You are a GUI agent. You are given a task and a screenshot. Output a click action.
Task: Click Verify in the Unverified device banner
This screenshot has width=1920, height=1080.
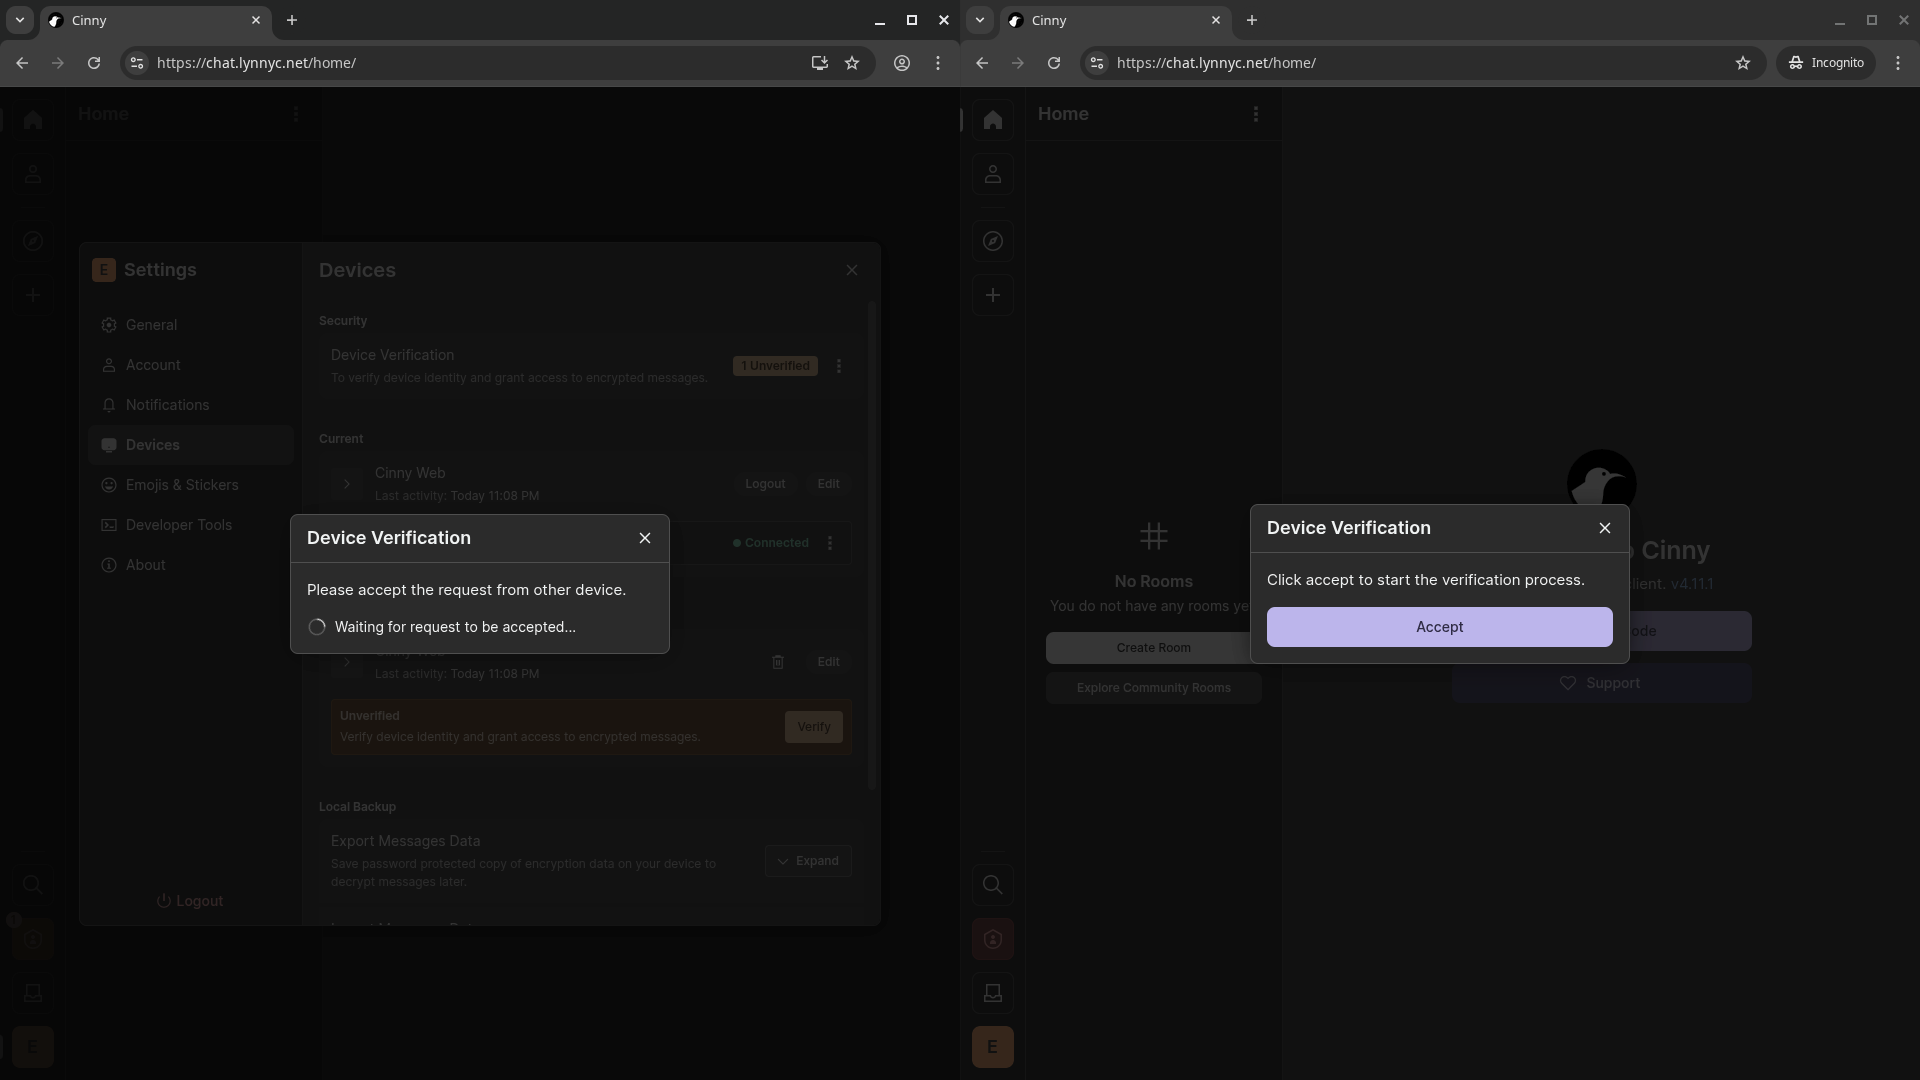(814, 727)
